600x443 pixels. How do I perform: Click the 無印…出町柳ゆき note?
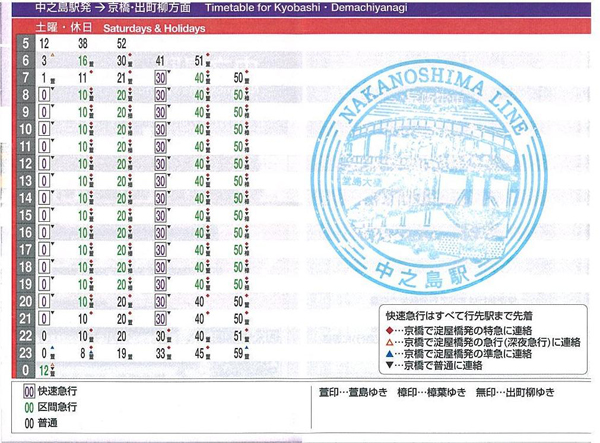[x=515, y=392]
